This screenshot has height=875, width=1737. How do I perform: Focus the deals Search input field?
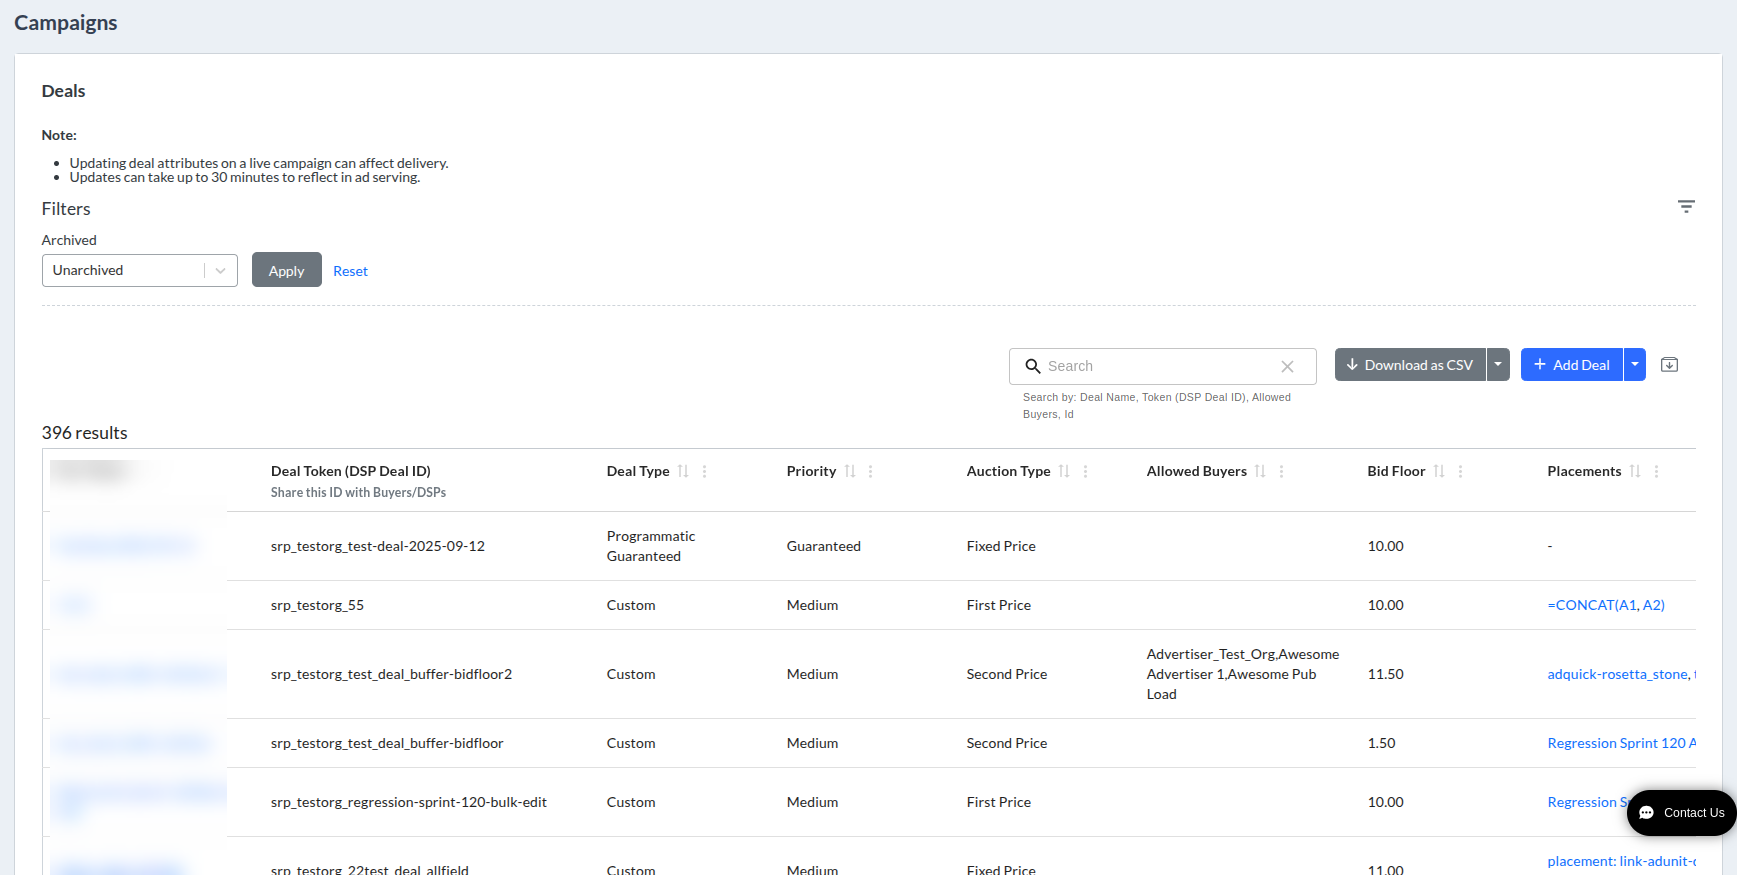[1160, 366]
